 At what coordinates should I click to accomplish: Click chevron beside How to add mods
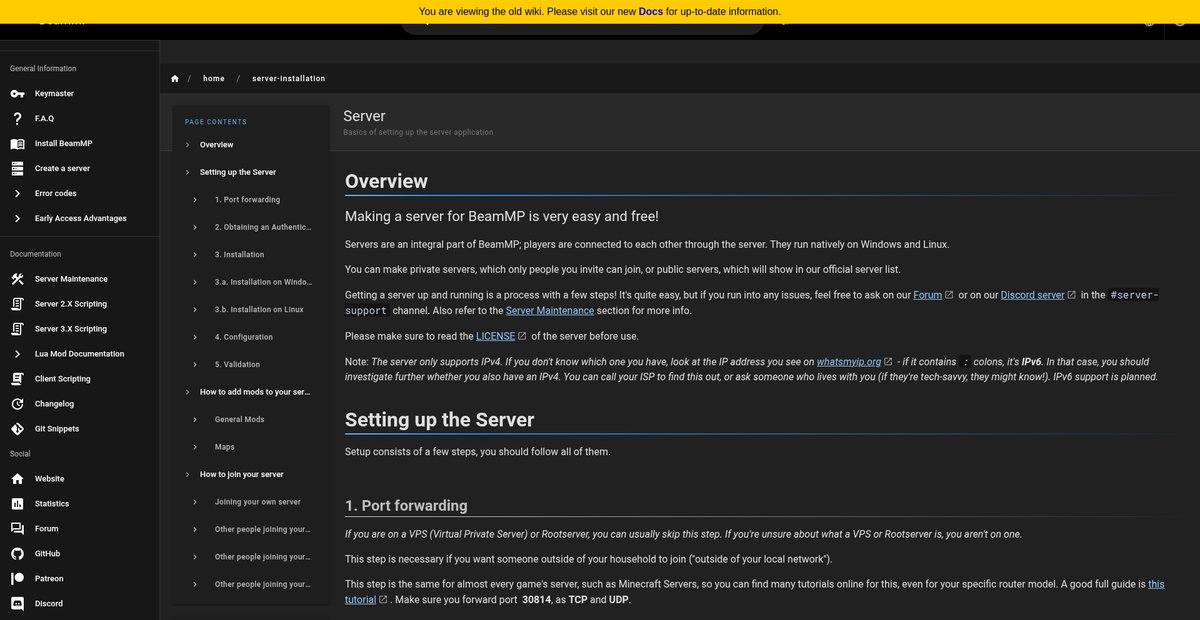[187, 392]
